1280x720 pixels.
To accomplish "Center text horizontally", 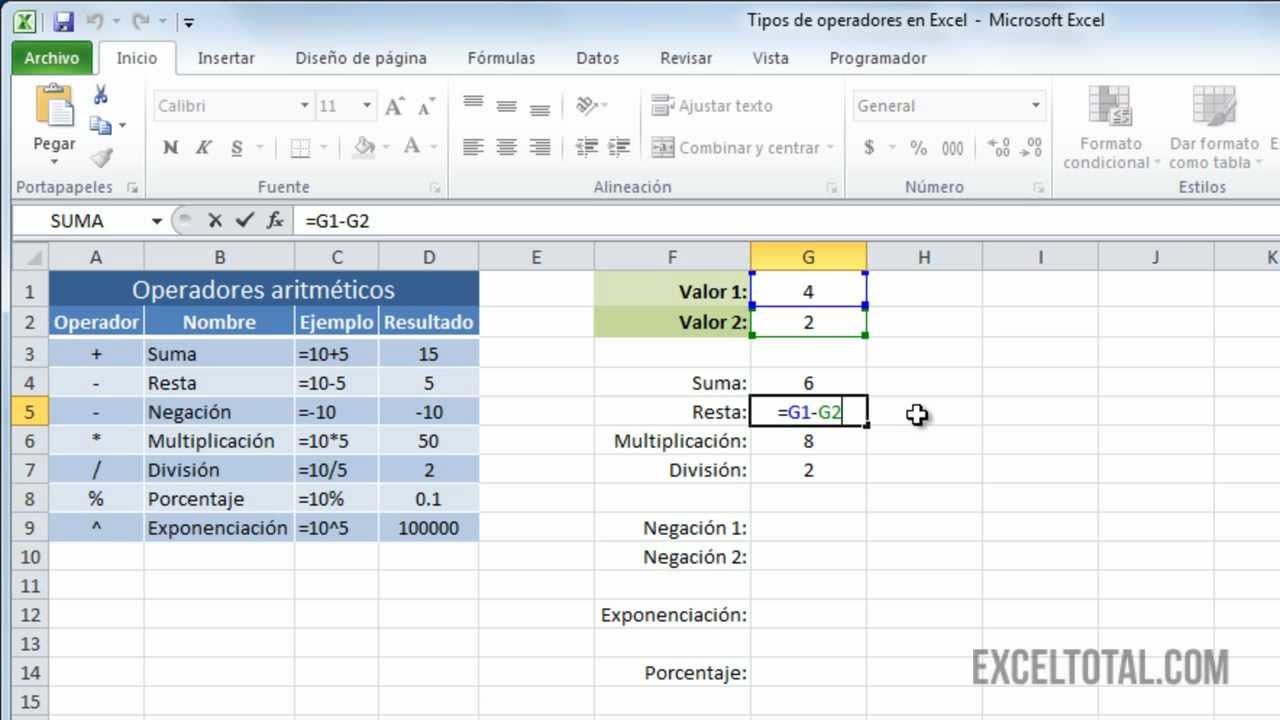I will click(507, 148).
